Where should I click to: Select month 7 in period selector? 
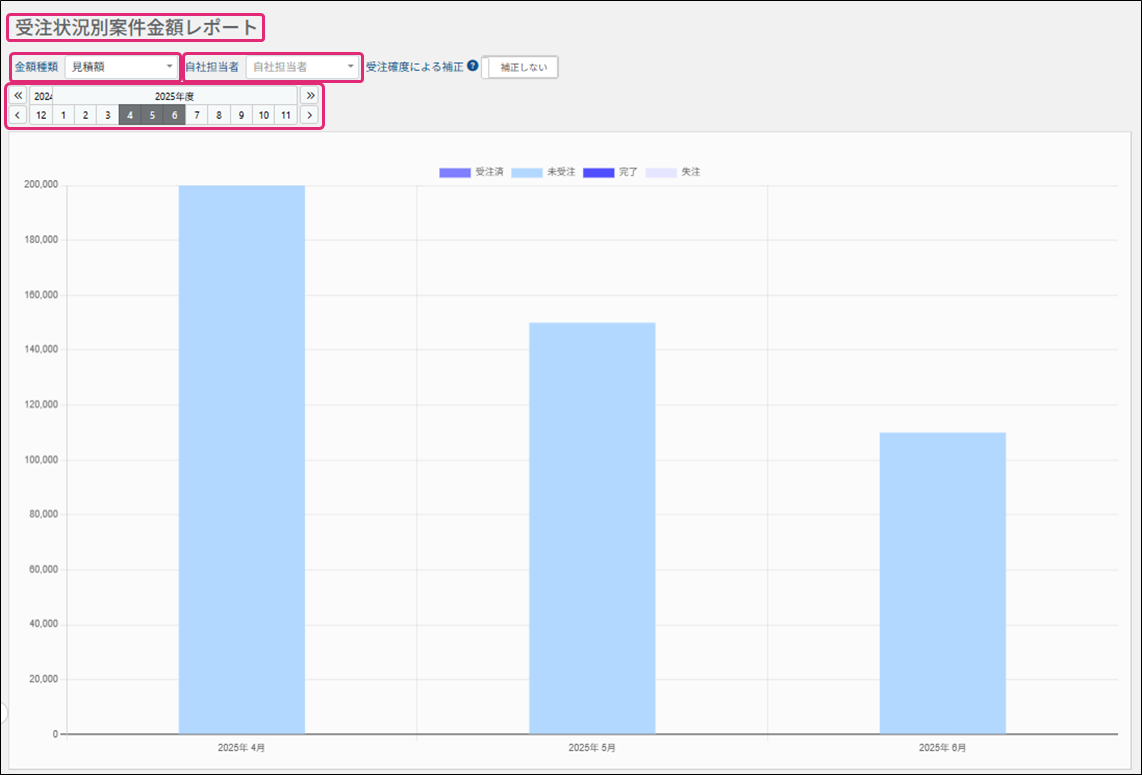tap(197, 115)
